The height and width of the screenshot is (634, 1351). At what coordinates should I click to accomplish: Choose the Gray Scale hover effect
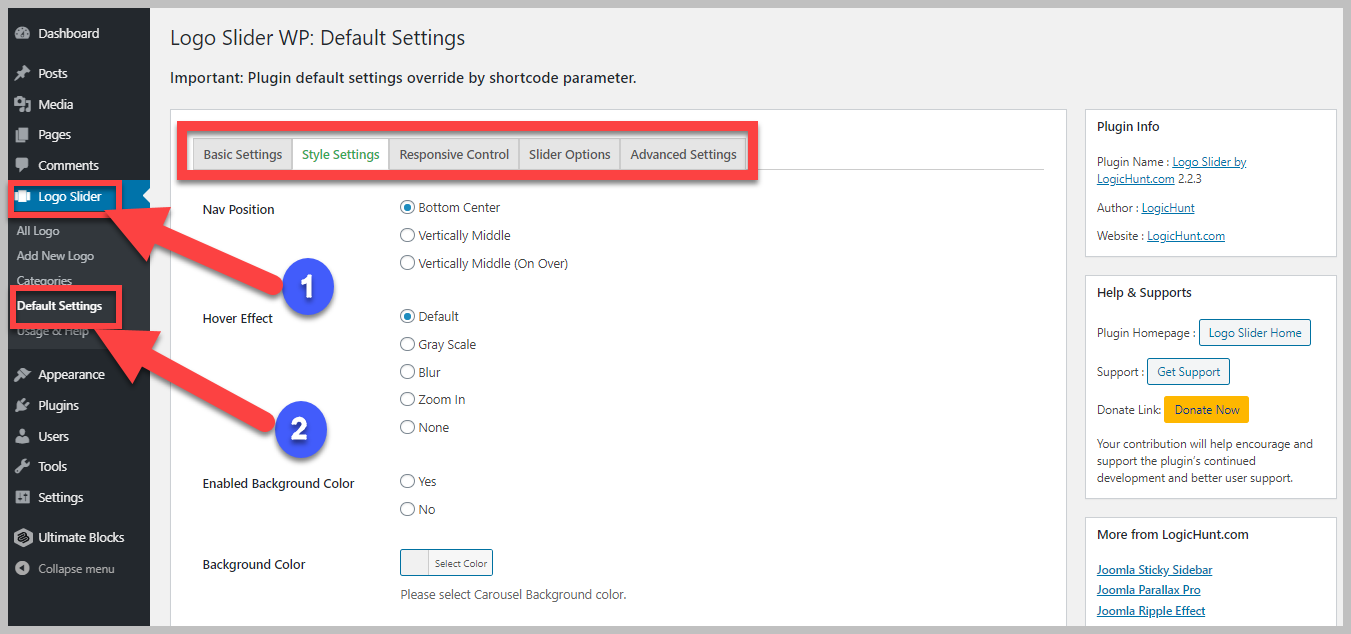[407, 344]
